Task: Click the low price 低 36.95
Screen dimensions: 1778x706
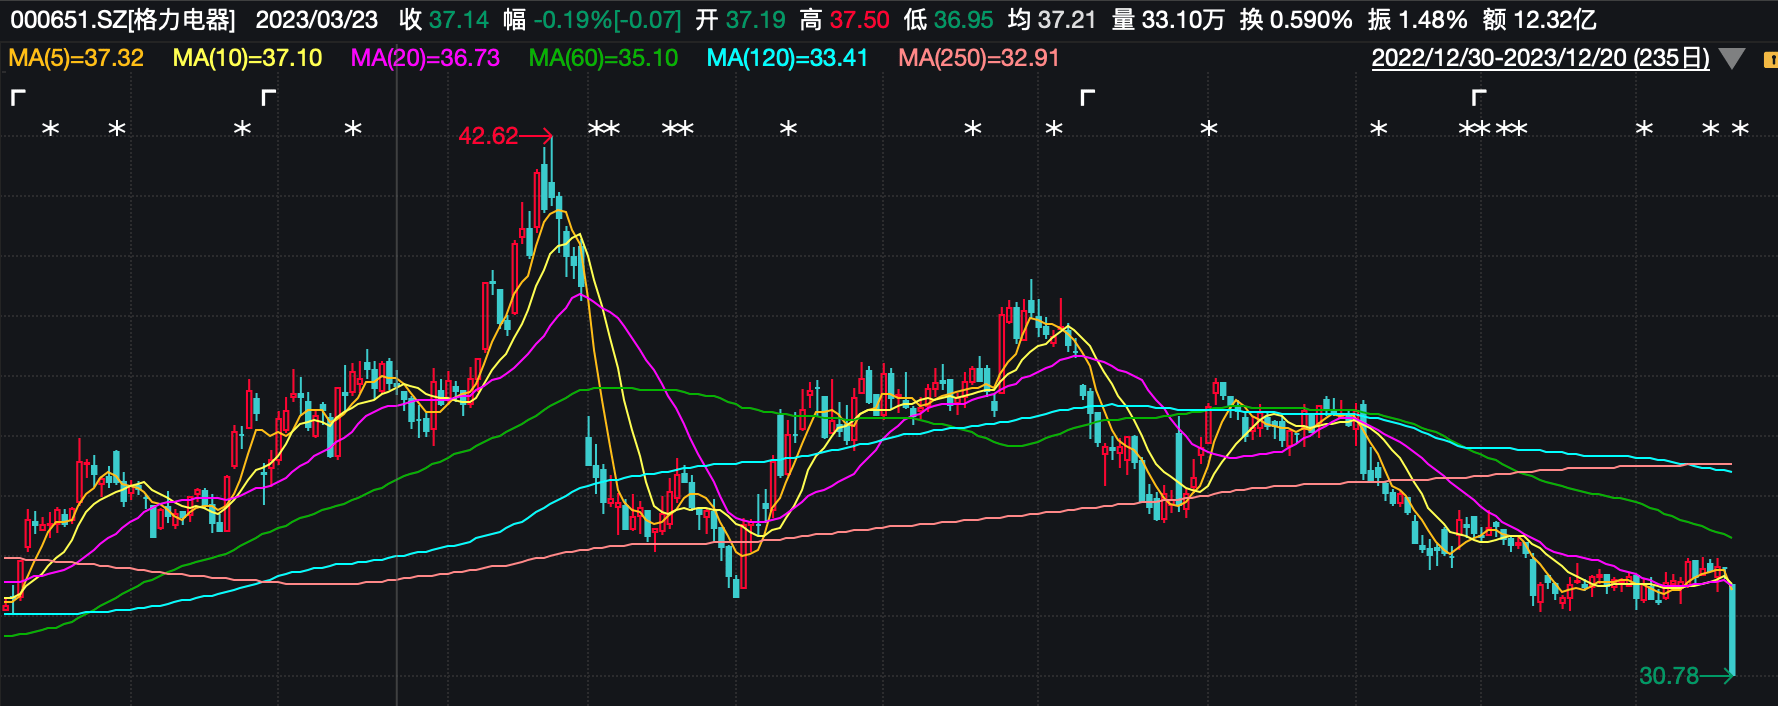Action: (x=948, y=20)
